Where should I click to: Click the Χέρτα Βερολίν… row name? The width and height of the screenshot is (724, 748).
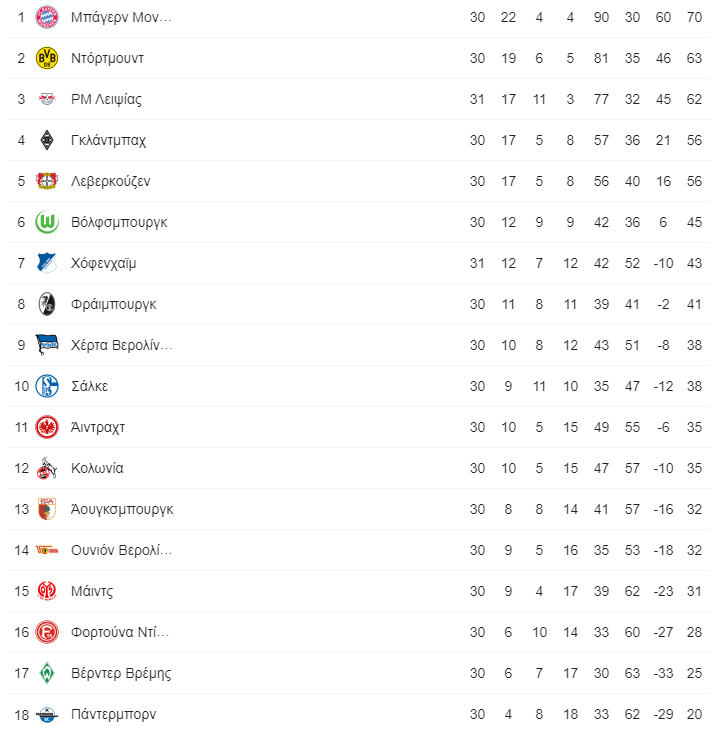(x=122, y=345)
